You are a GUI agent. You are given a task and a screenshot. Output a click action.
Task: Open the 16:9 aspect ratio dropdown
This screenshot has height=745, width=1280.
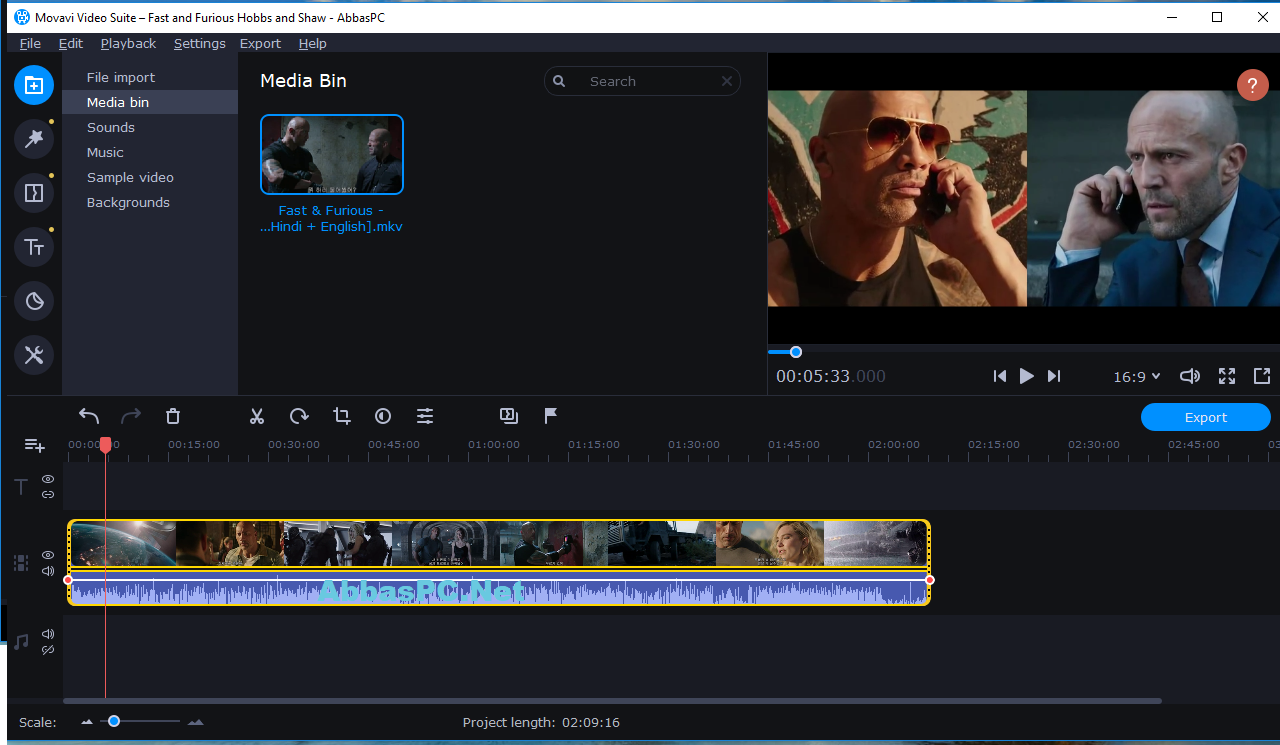pyautogui.click(x=1137, y=377)
